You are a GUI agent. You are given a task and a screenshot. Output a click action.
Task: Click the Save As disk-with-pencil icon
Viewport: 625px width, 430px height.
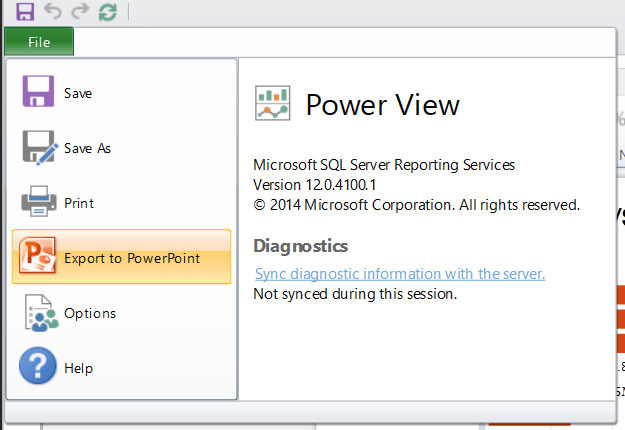click(40, 148)
